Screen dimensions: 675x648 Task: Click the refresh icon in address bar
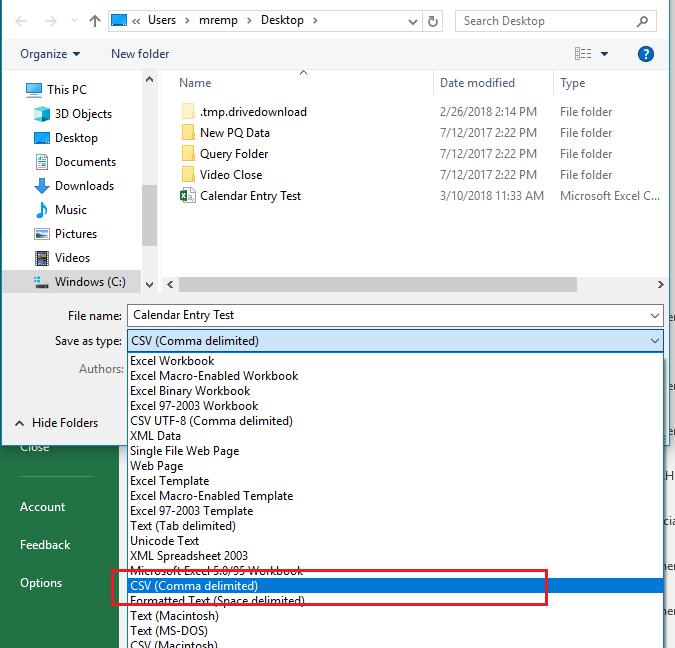pos(432,21)
